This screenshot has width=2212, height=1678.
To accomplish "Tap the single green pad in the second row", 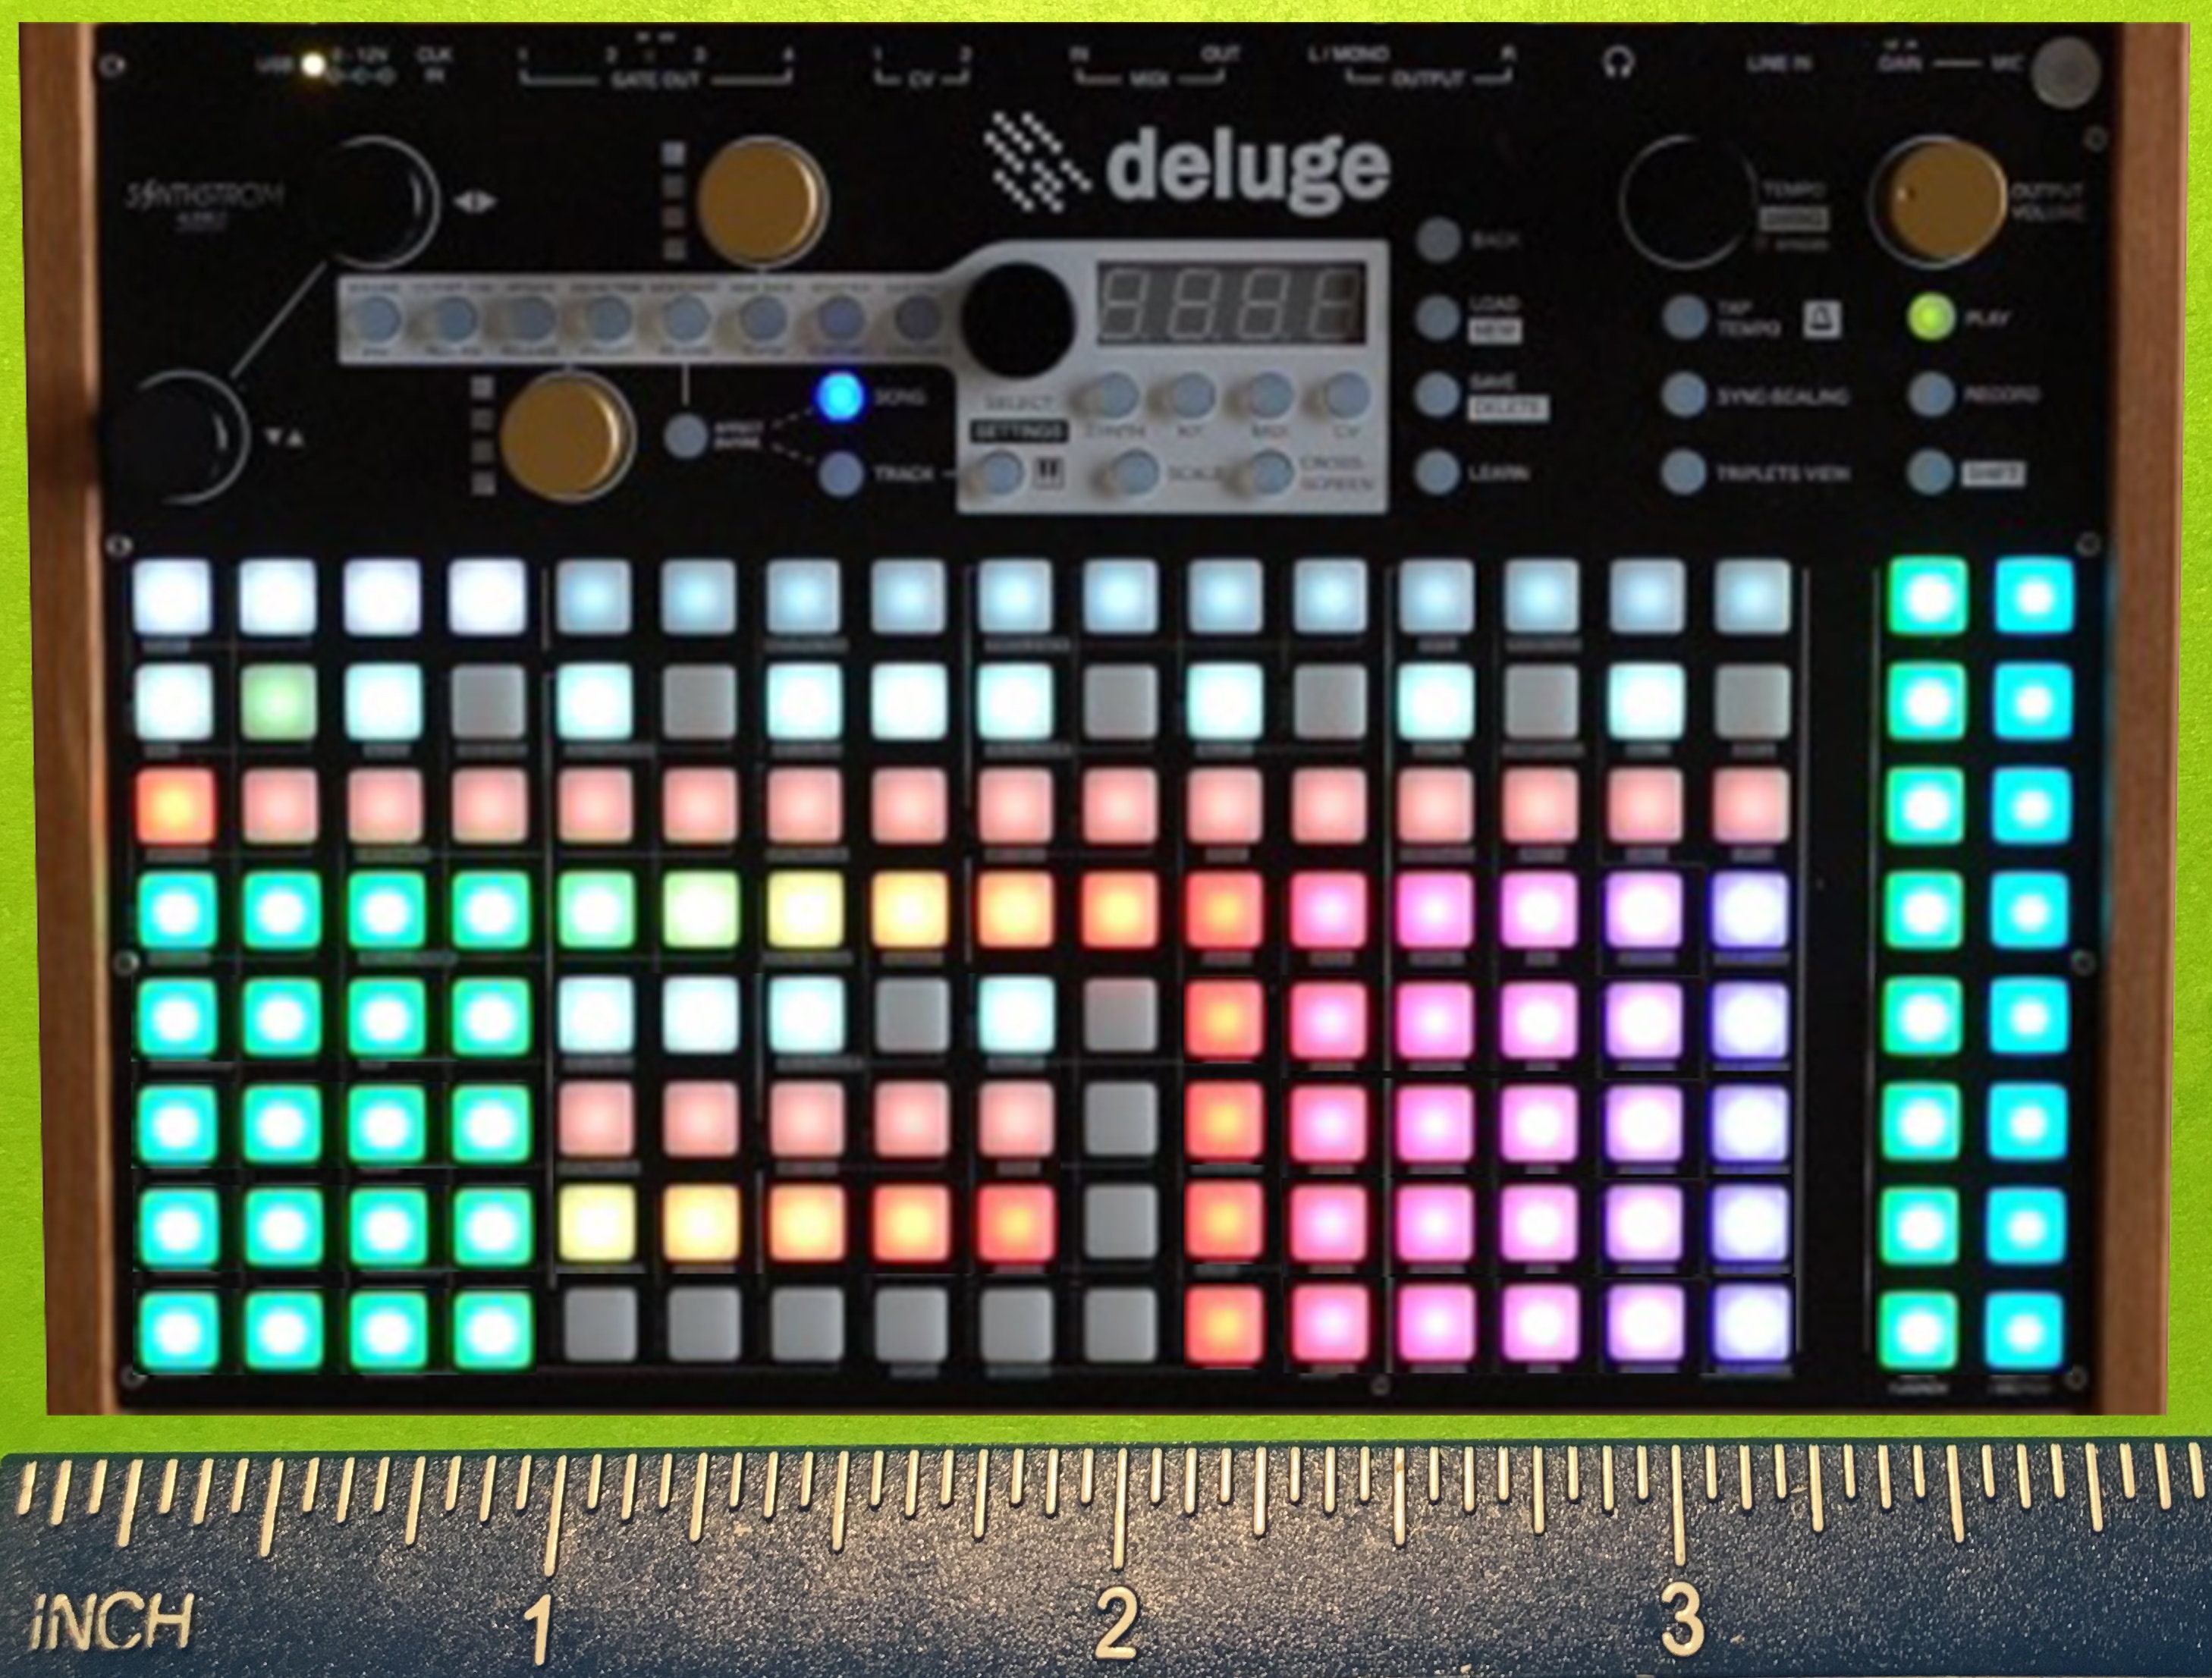I will 278,702.
